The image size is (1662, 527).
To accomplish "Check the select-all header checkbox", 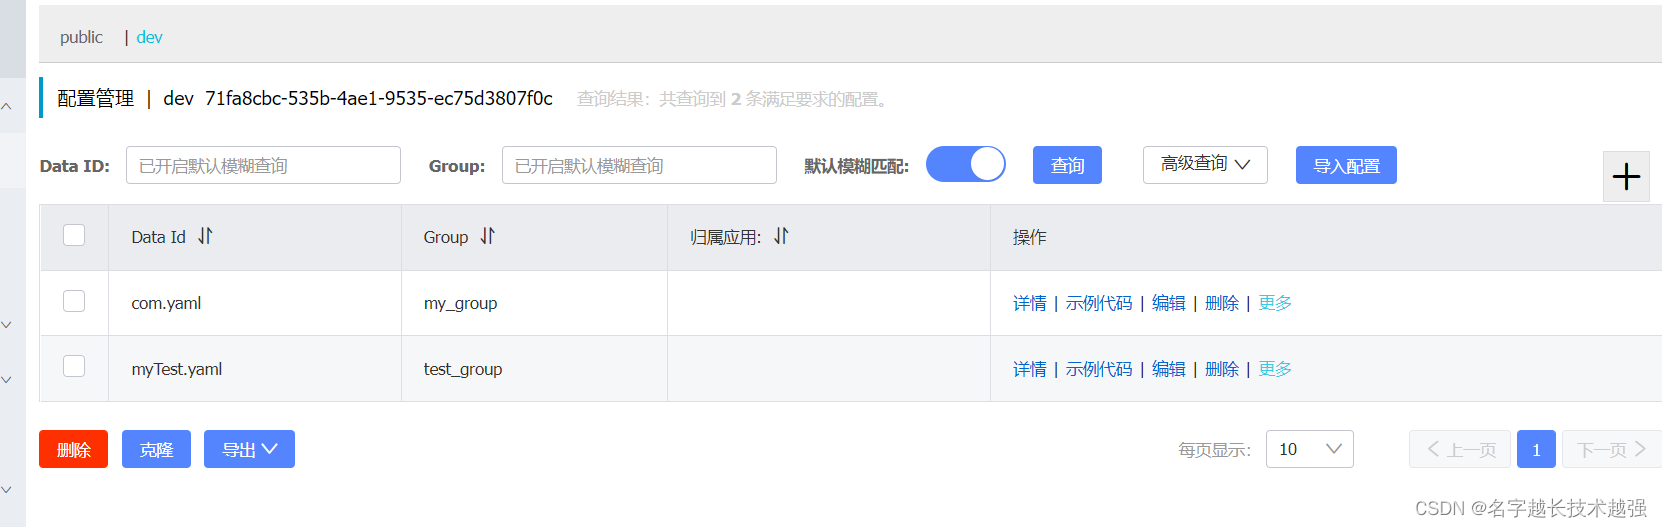I will pos(74,235).
